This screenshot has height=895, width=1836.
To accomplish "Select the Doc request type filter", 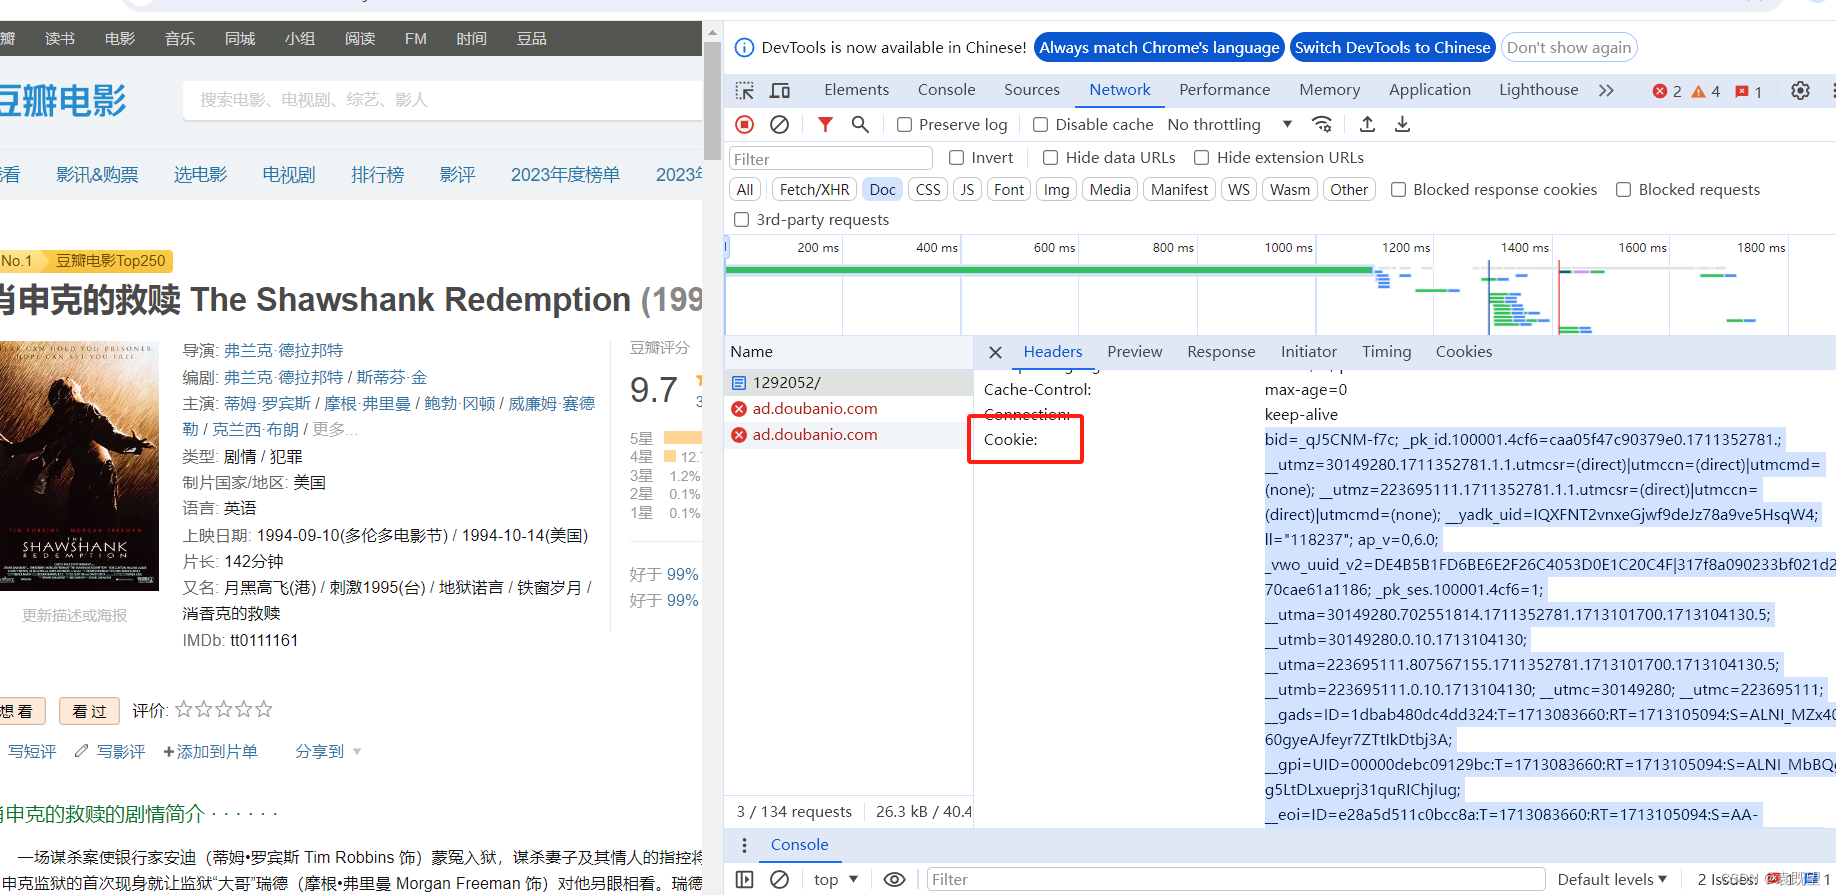I will coord(882,189).
